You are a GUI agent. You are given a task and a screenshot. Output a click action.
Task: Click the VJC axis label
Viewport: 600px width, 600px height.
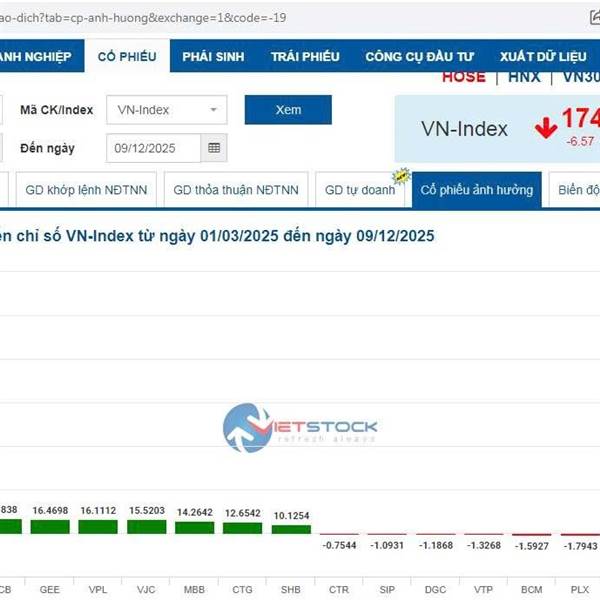point(146,589)
